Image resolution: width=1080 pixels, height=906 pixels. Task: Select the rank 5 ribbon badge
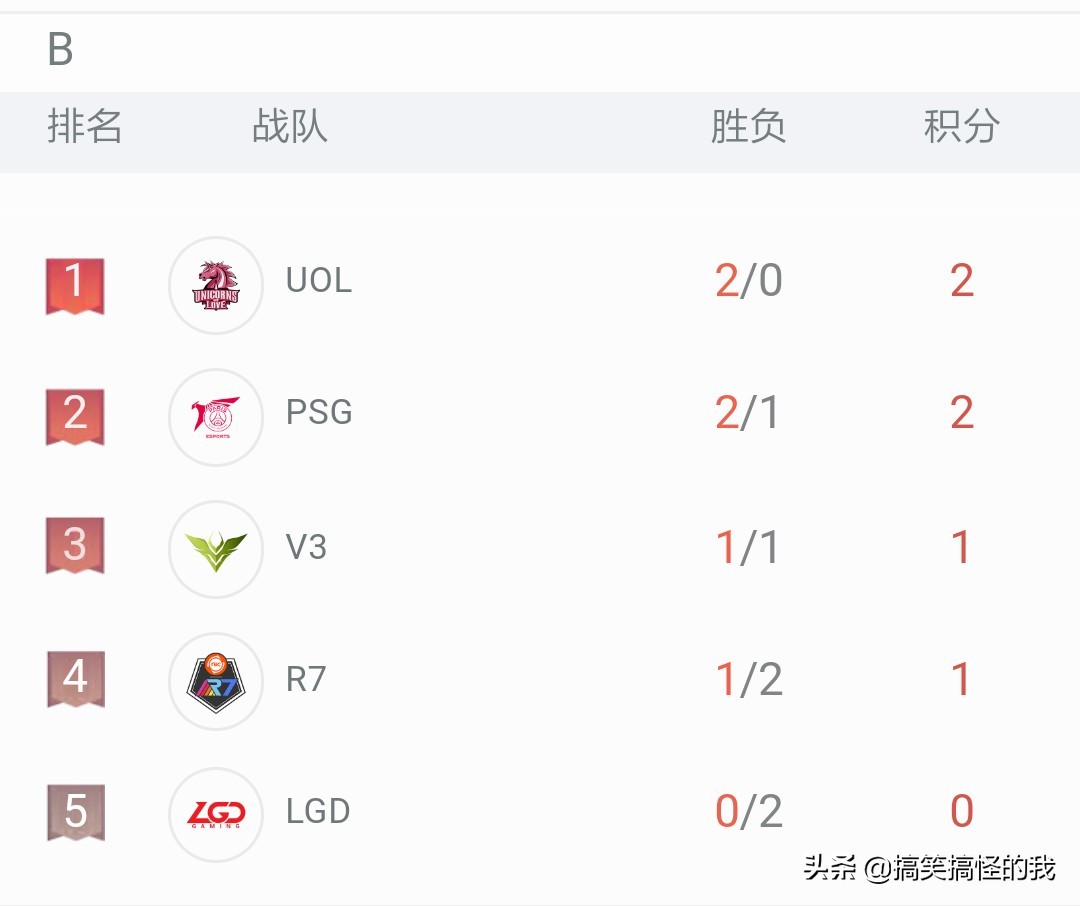coord(74,814)
